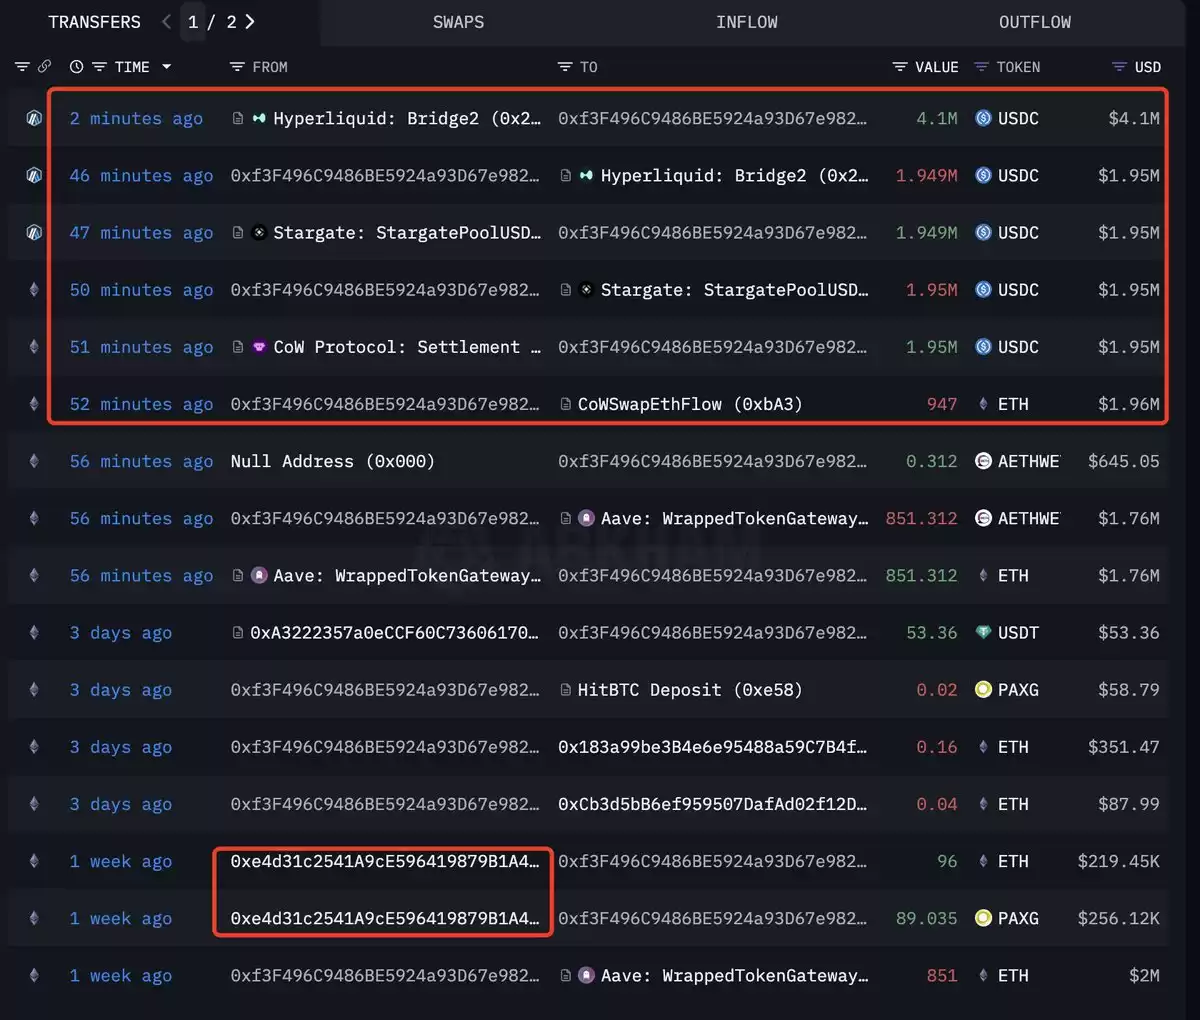Open the OUTFLOW tab
The width and height of the screenshot is (1200, 1020).
pyautogui.click(x=1034, y=22)
